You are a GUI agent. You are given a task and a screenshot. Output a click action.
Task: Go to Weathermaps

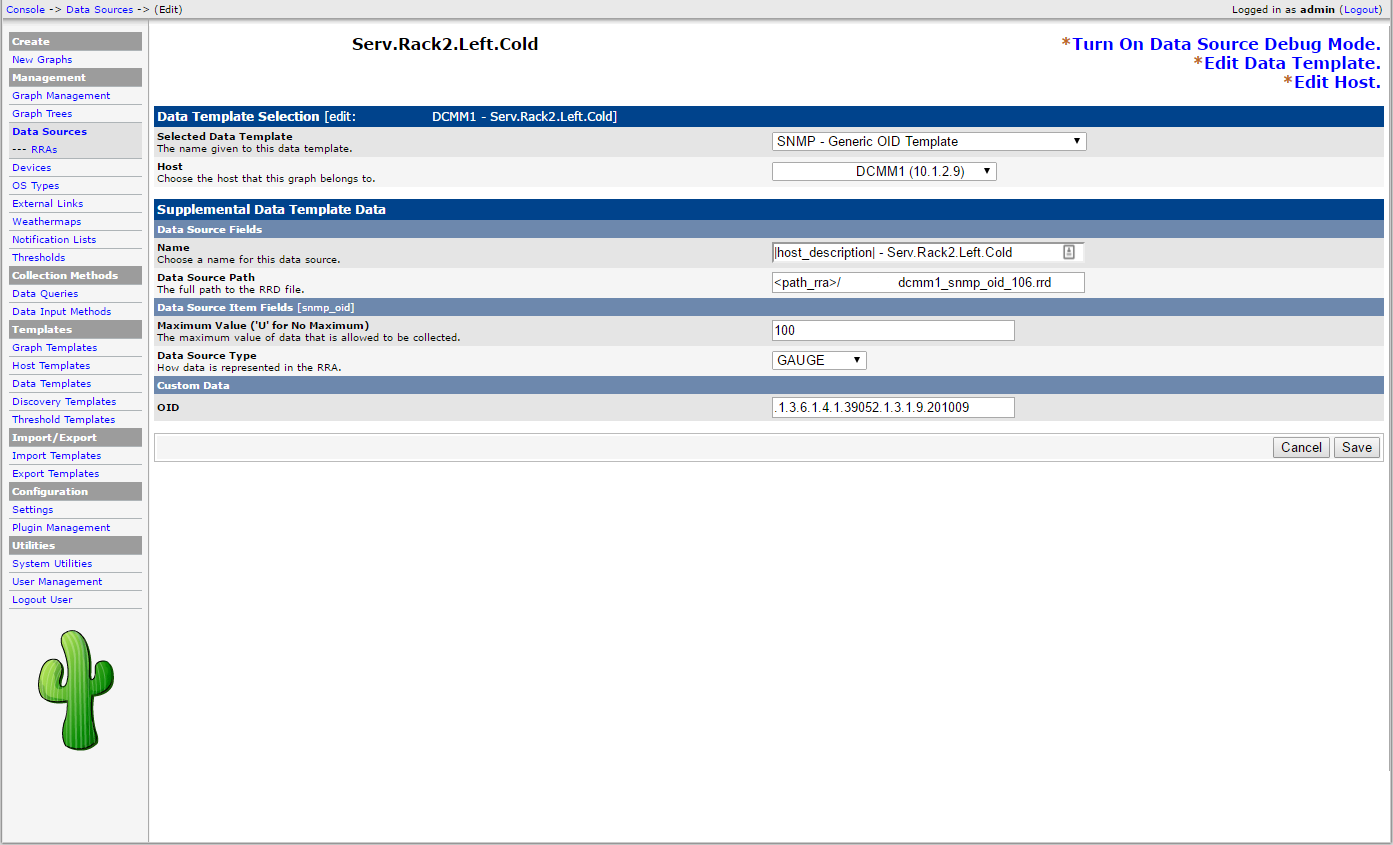(x=46, y=222)
